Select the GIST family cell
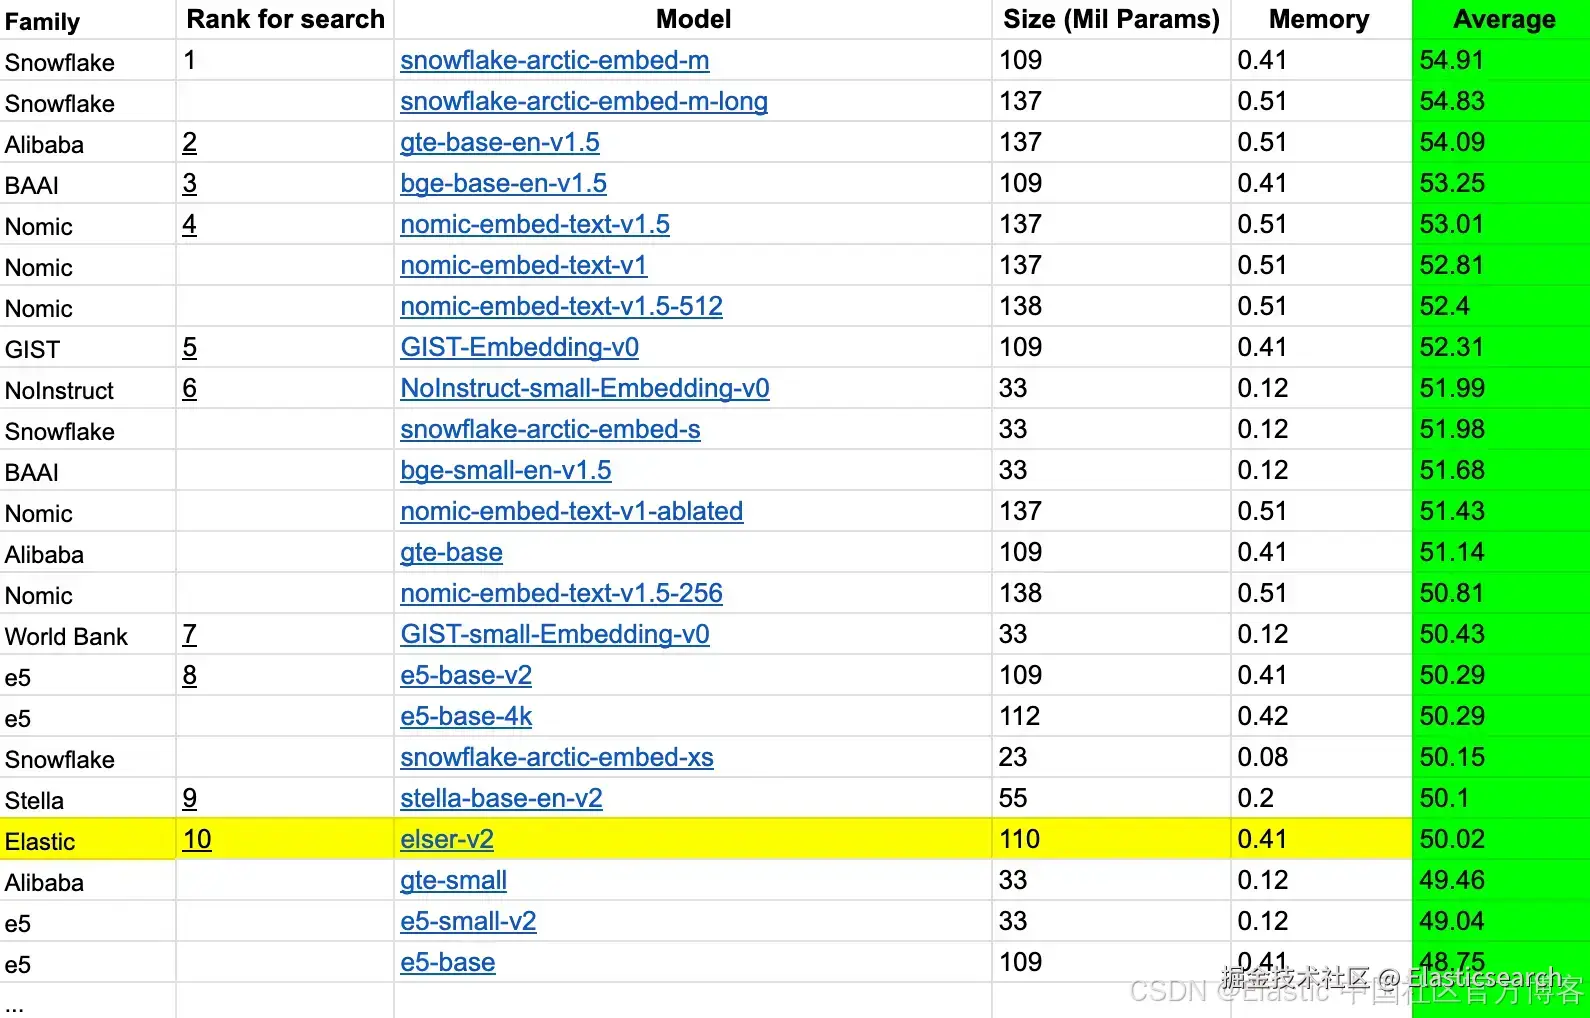 pyautogui.click(x=88, y=348)
